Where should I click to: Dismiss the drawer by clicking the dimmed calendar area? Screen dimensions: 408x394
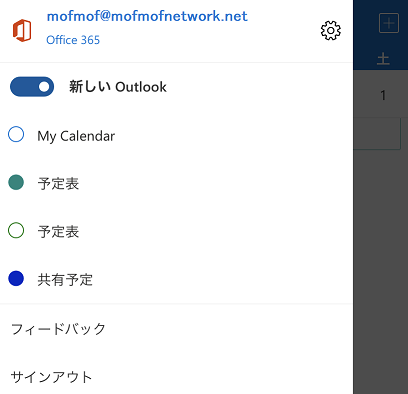380,267
